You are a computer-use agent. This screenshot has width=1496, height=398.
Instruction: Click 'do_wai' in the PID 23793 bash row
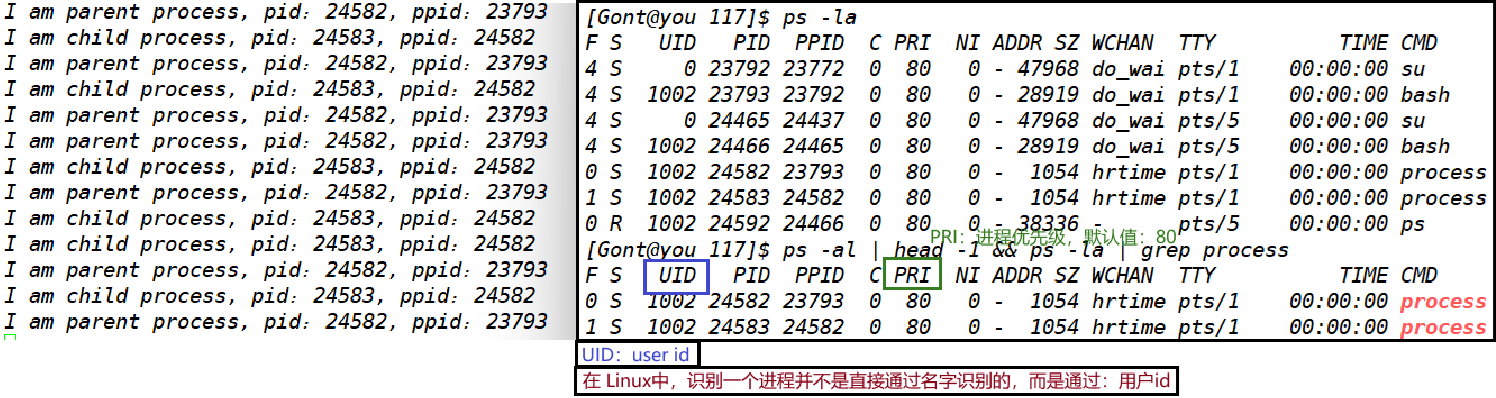[x=1128, y=95]
